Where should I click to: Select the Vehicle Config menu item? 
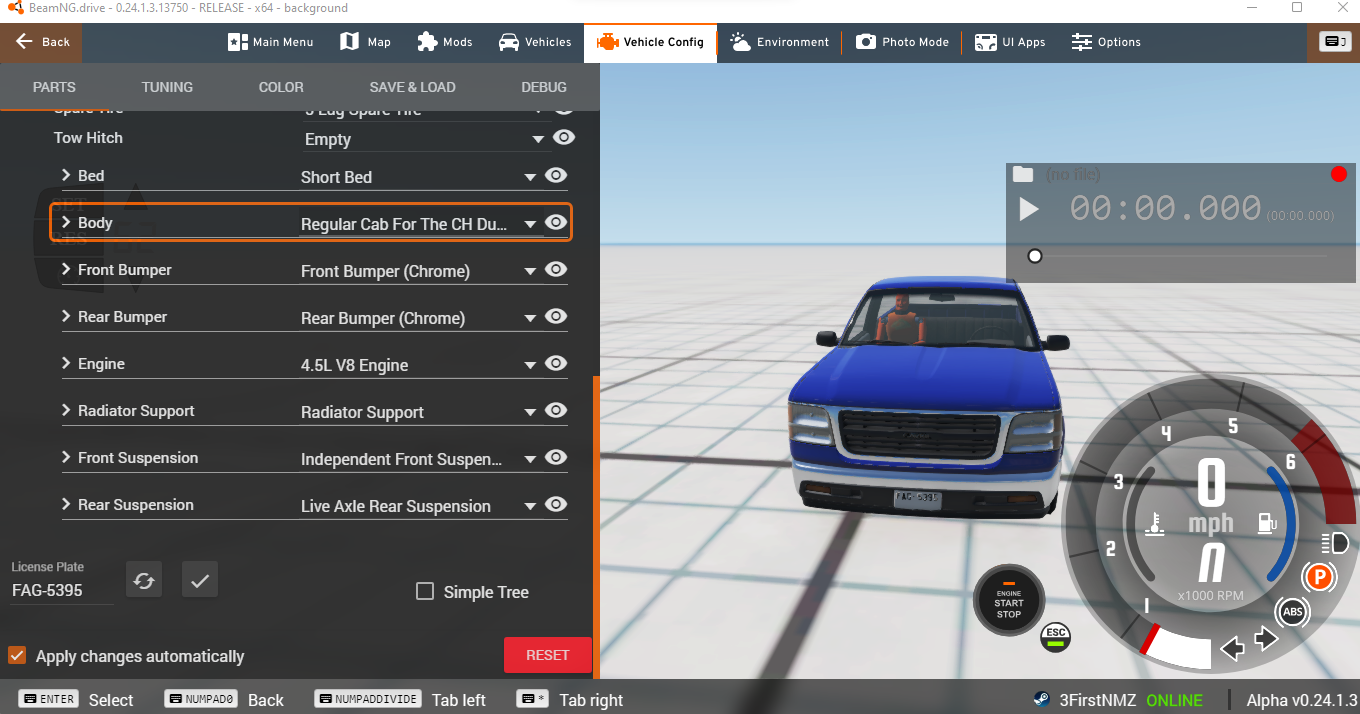[650, 42]
